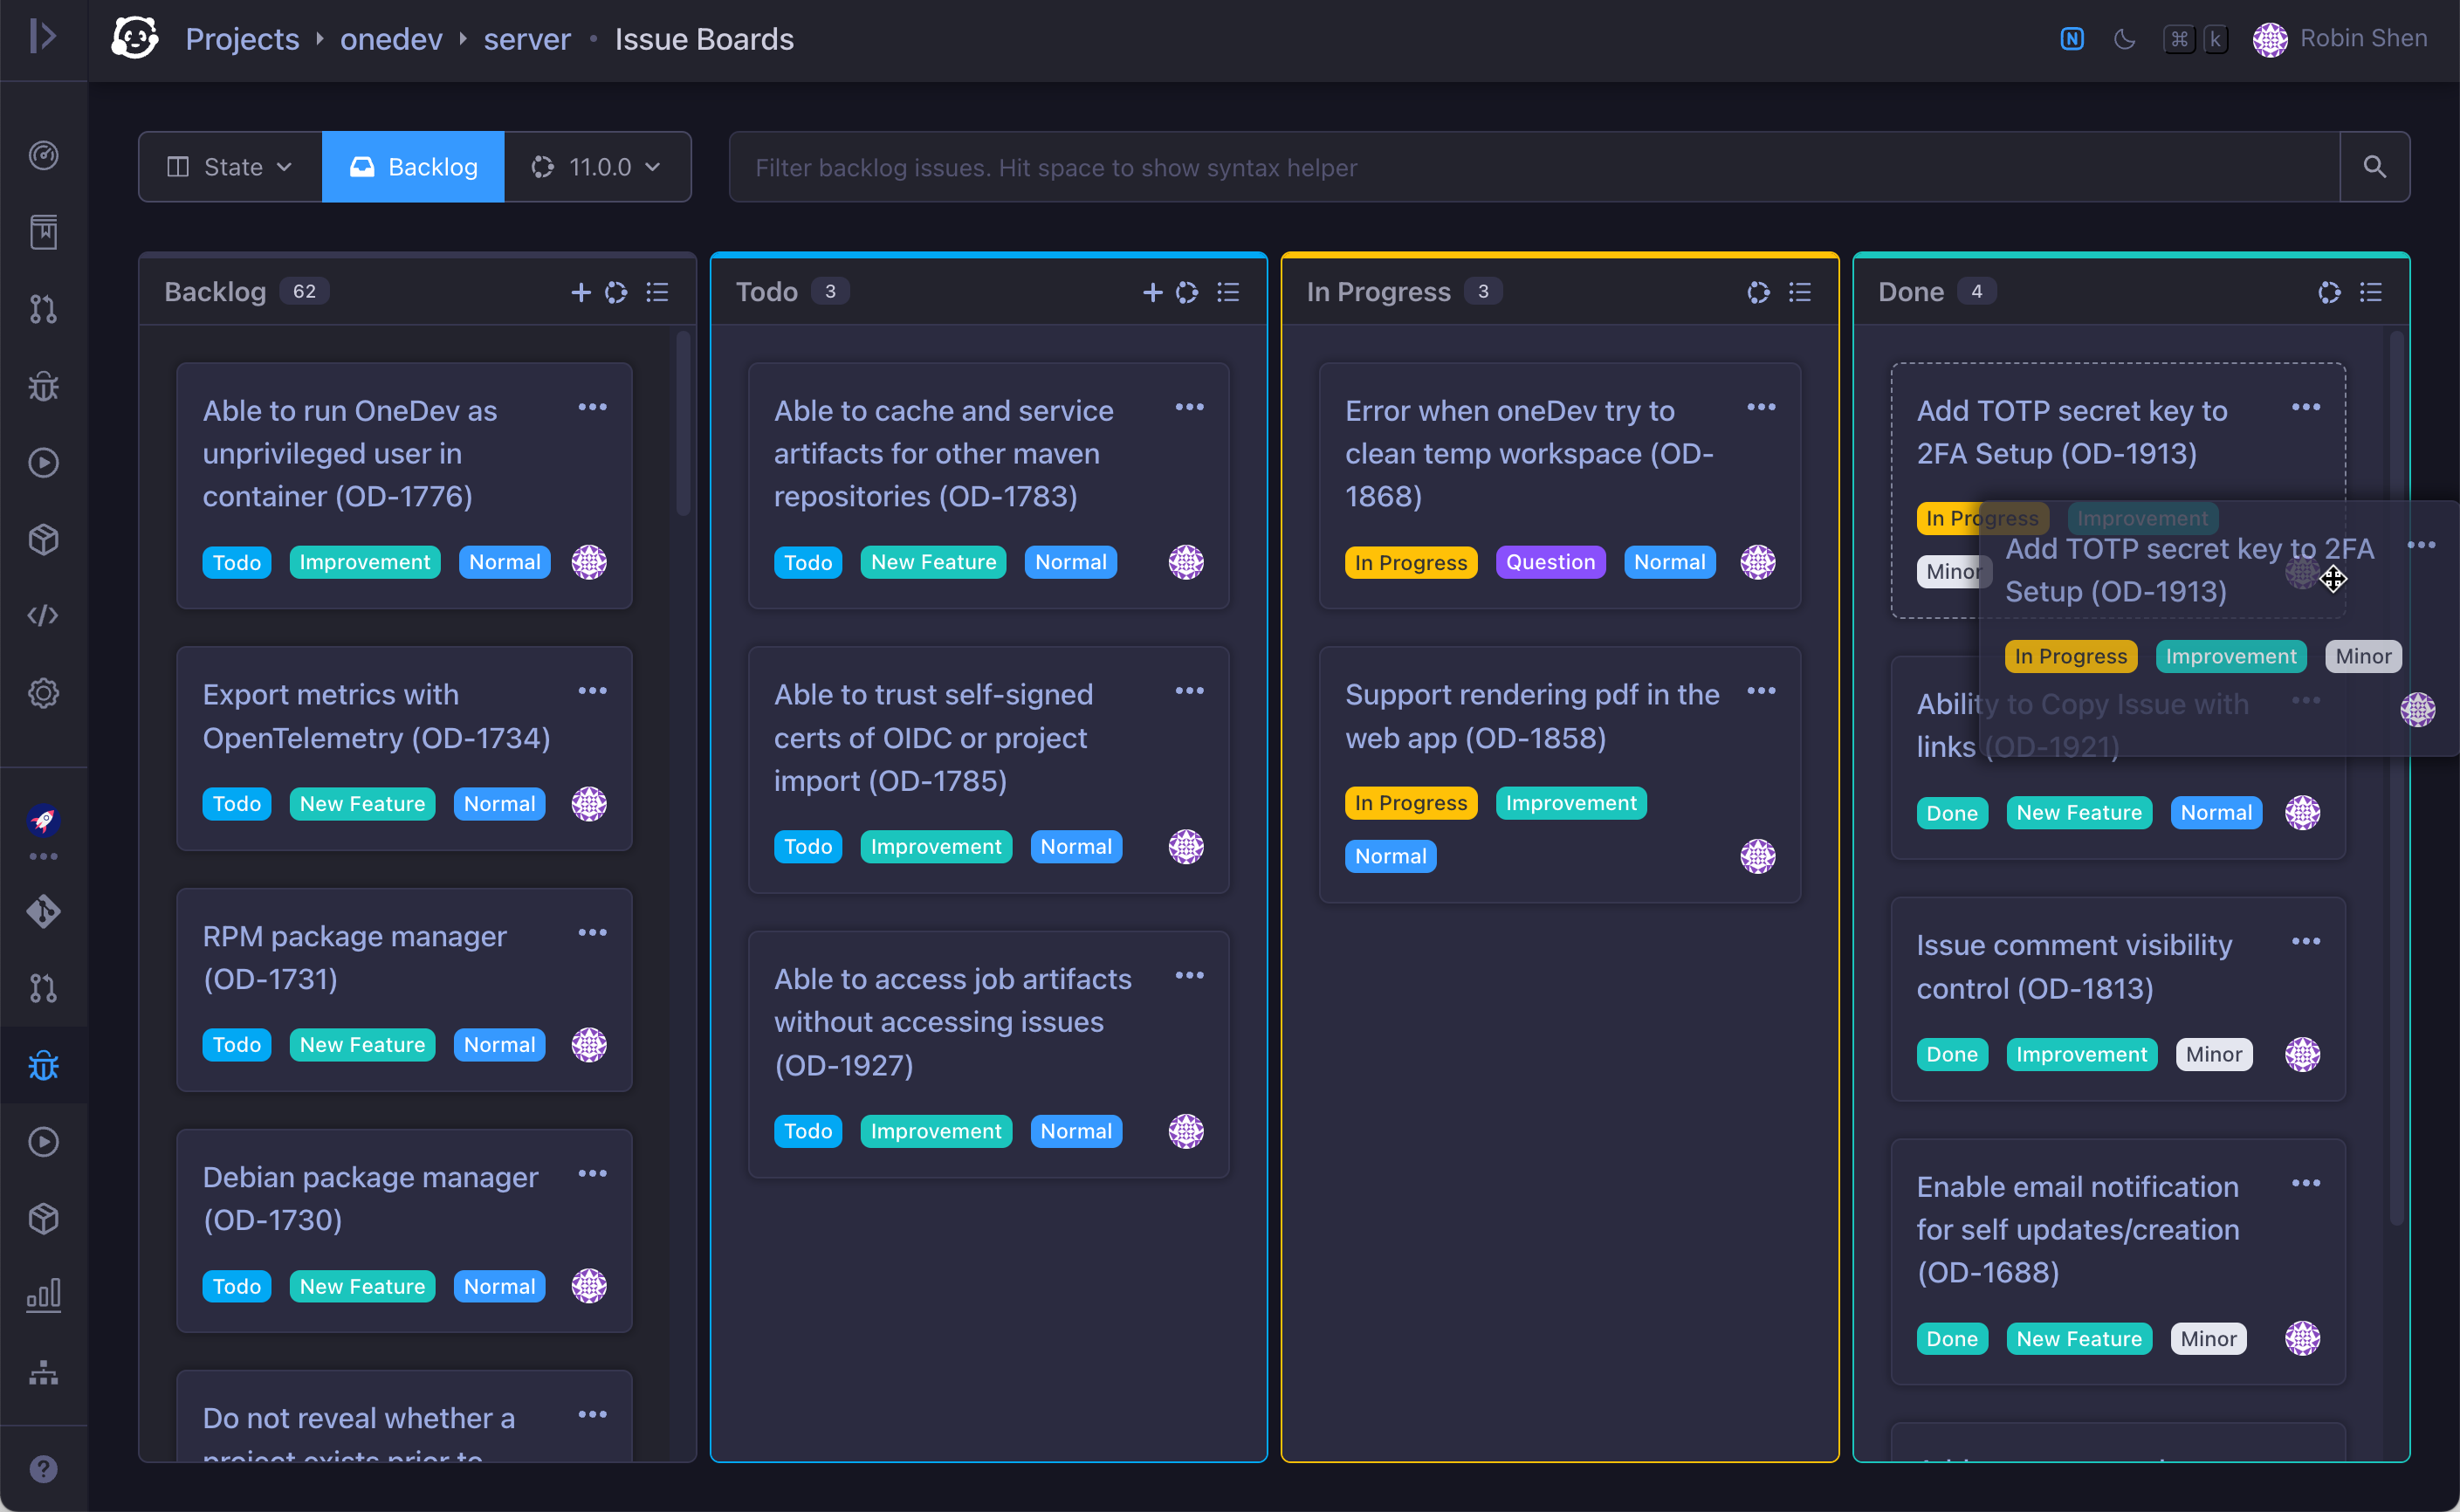This screenshot has width=2460, height=1512.
Task: Open the code browser icon in the sidebar
Action: coord(44,616)
